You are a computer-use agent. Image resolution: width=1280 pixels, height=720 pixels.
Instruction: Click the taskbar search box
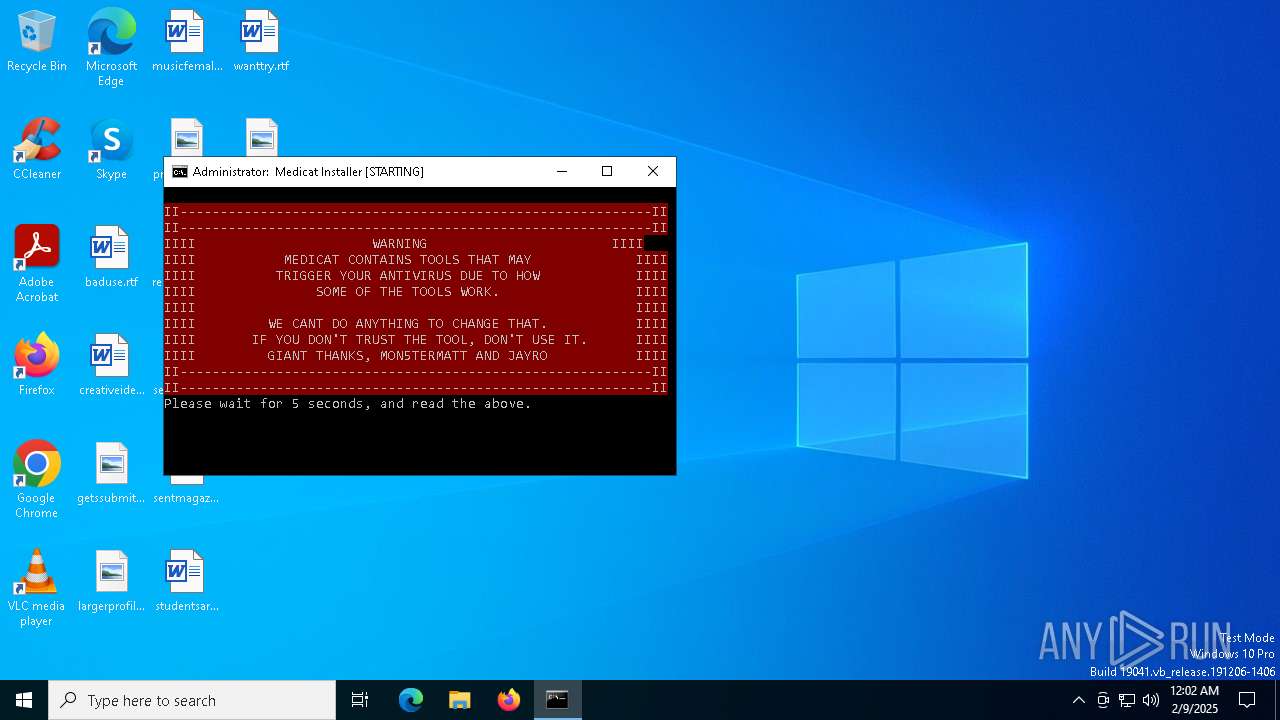pos(192,700)
